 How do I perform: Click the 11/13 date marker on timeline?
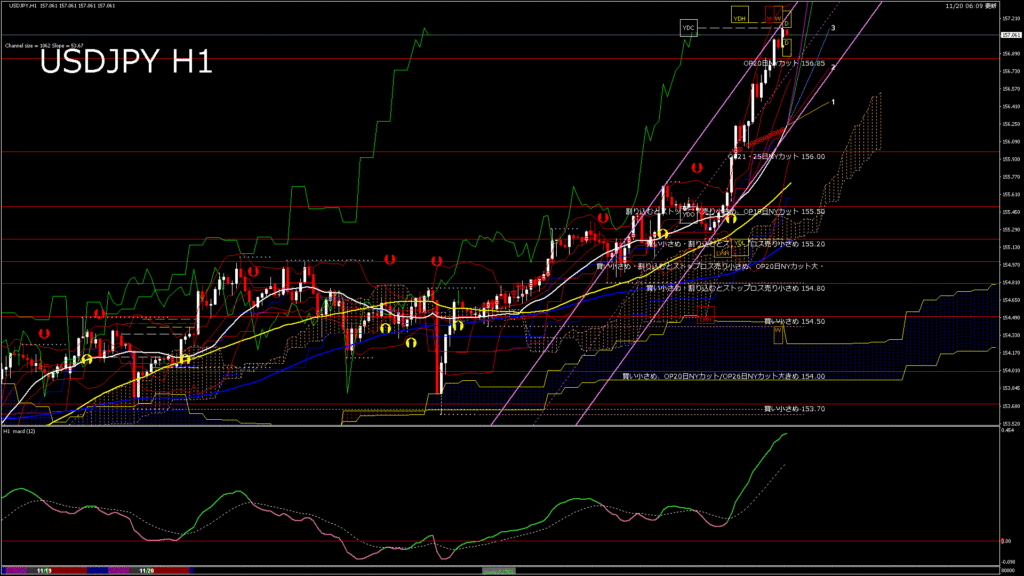(44, 571)
